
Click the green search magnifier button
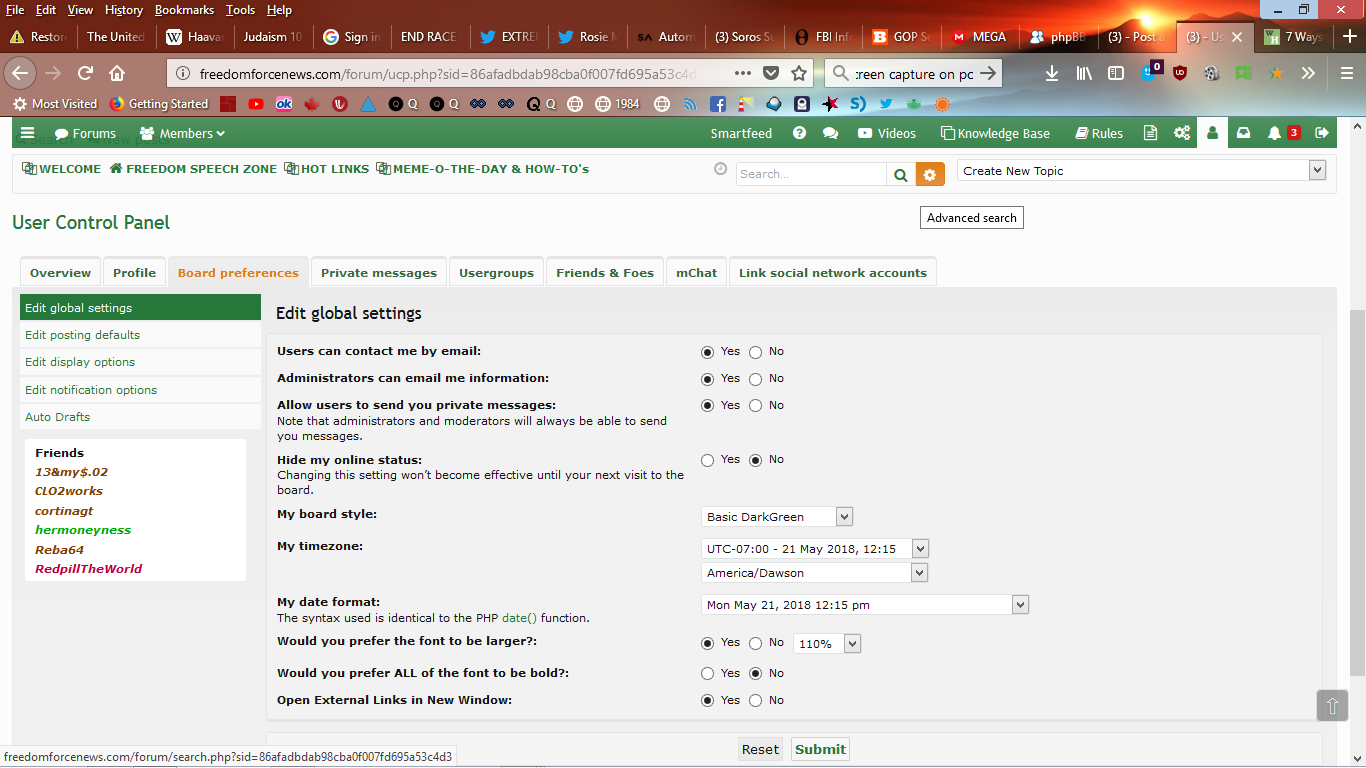click(x=900, y=174)
